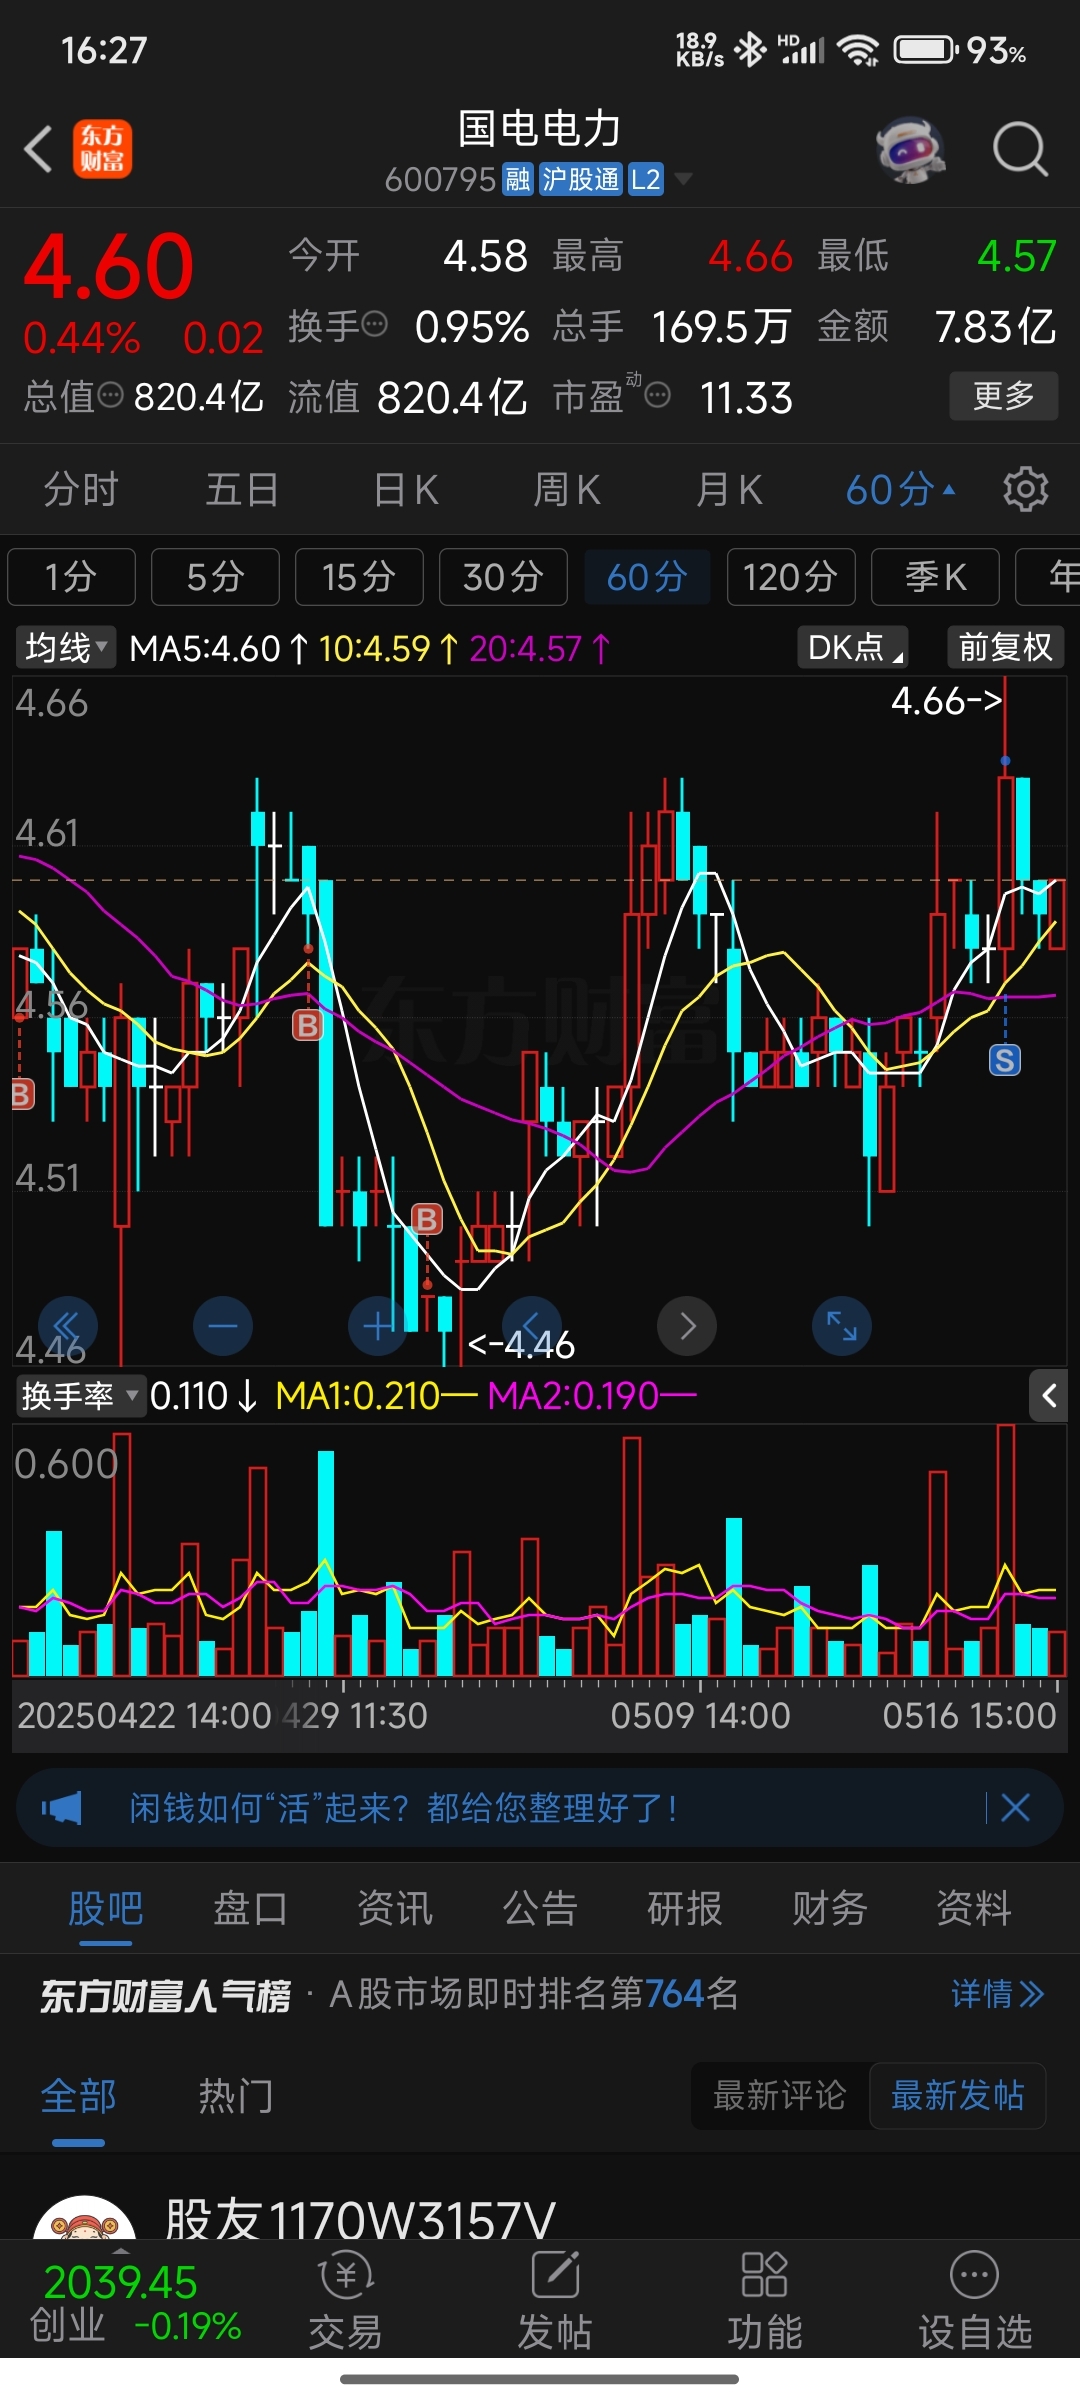The width and height of the screenshot is (1080, 2400).
Task: Open the robot assistant avatar
Action: 910,150
